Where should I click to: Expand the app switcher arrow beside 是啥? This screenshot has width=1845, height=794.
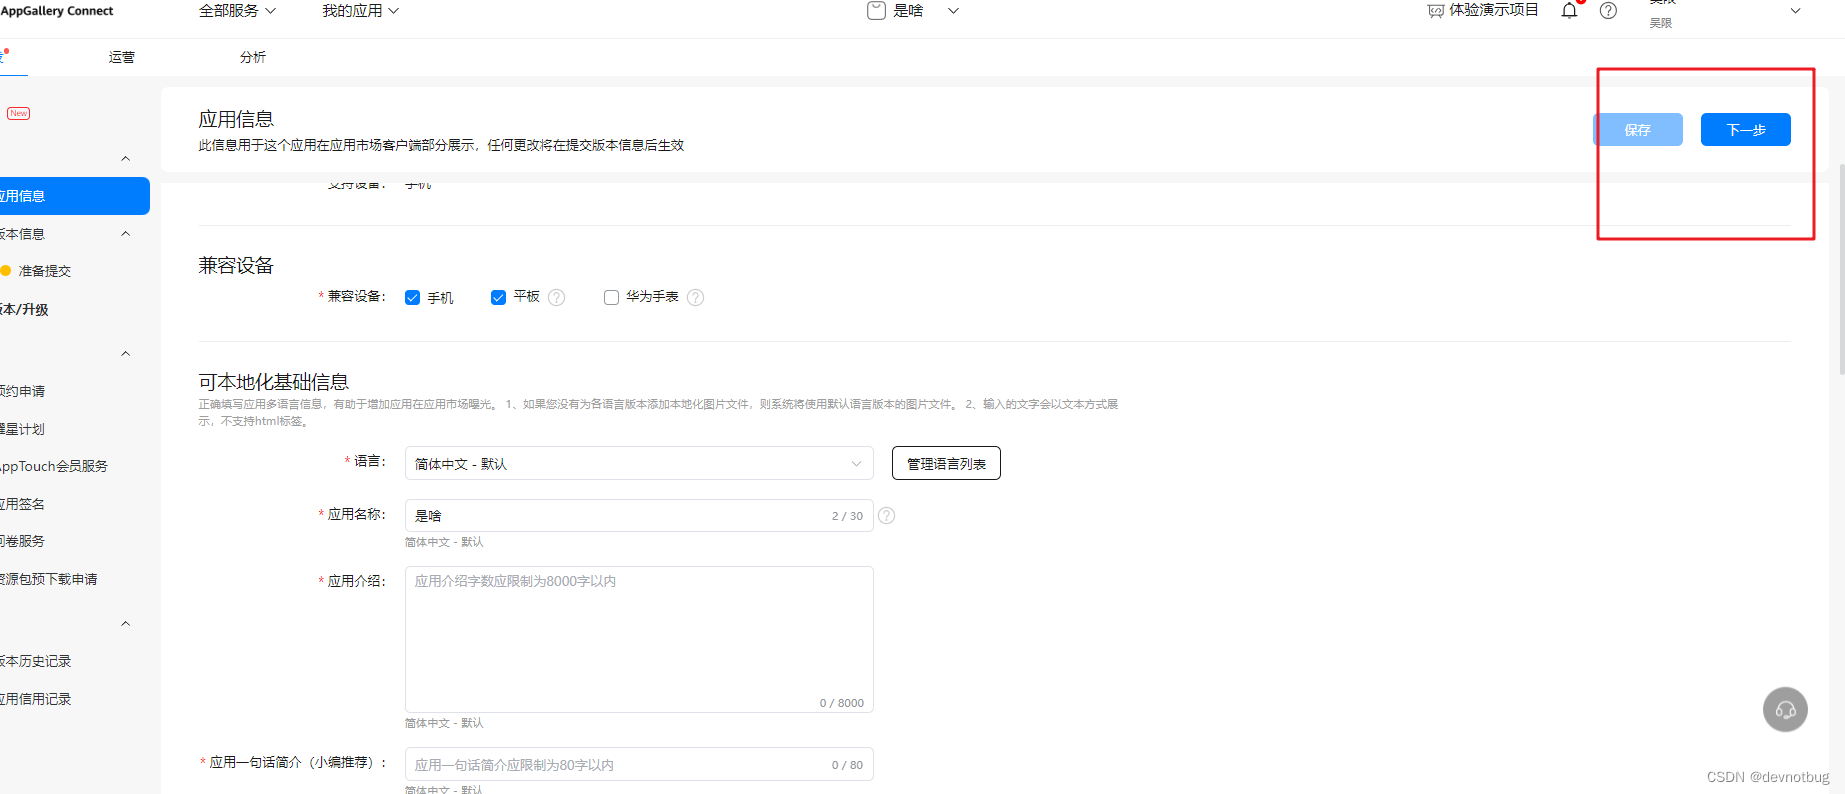953,11
